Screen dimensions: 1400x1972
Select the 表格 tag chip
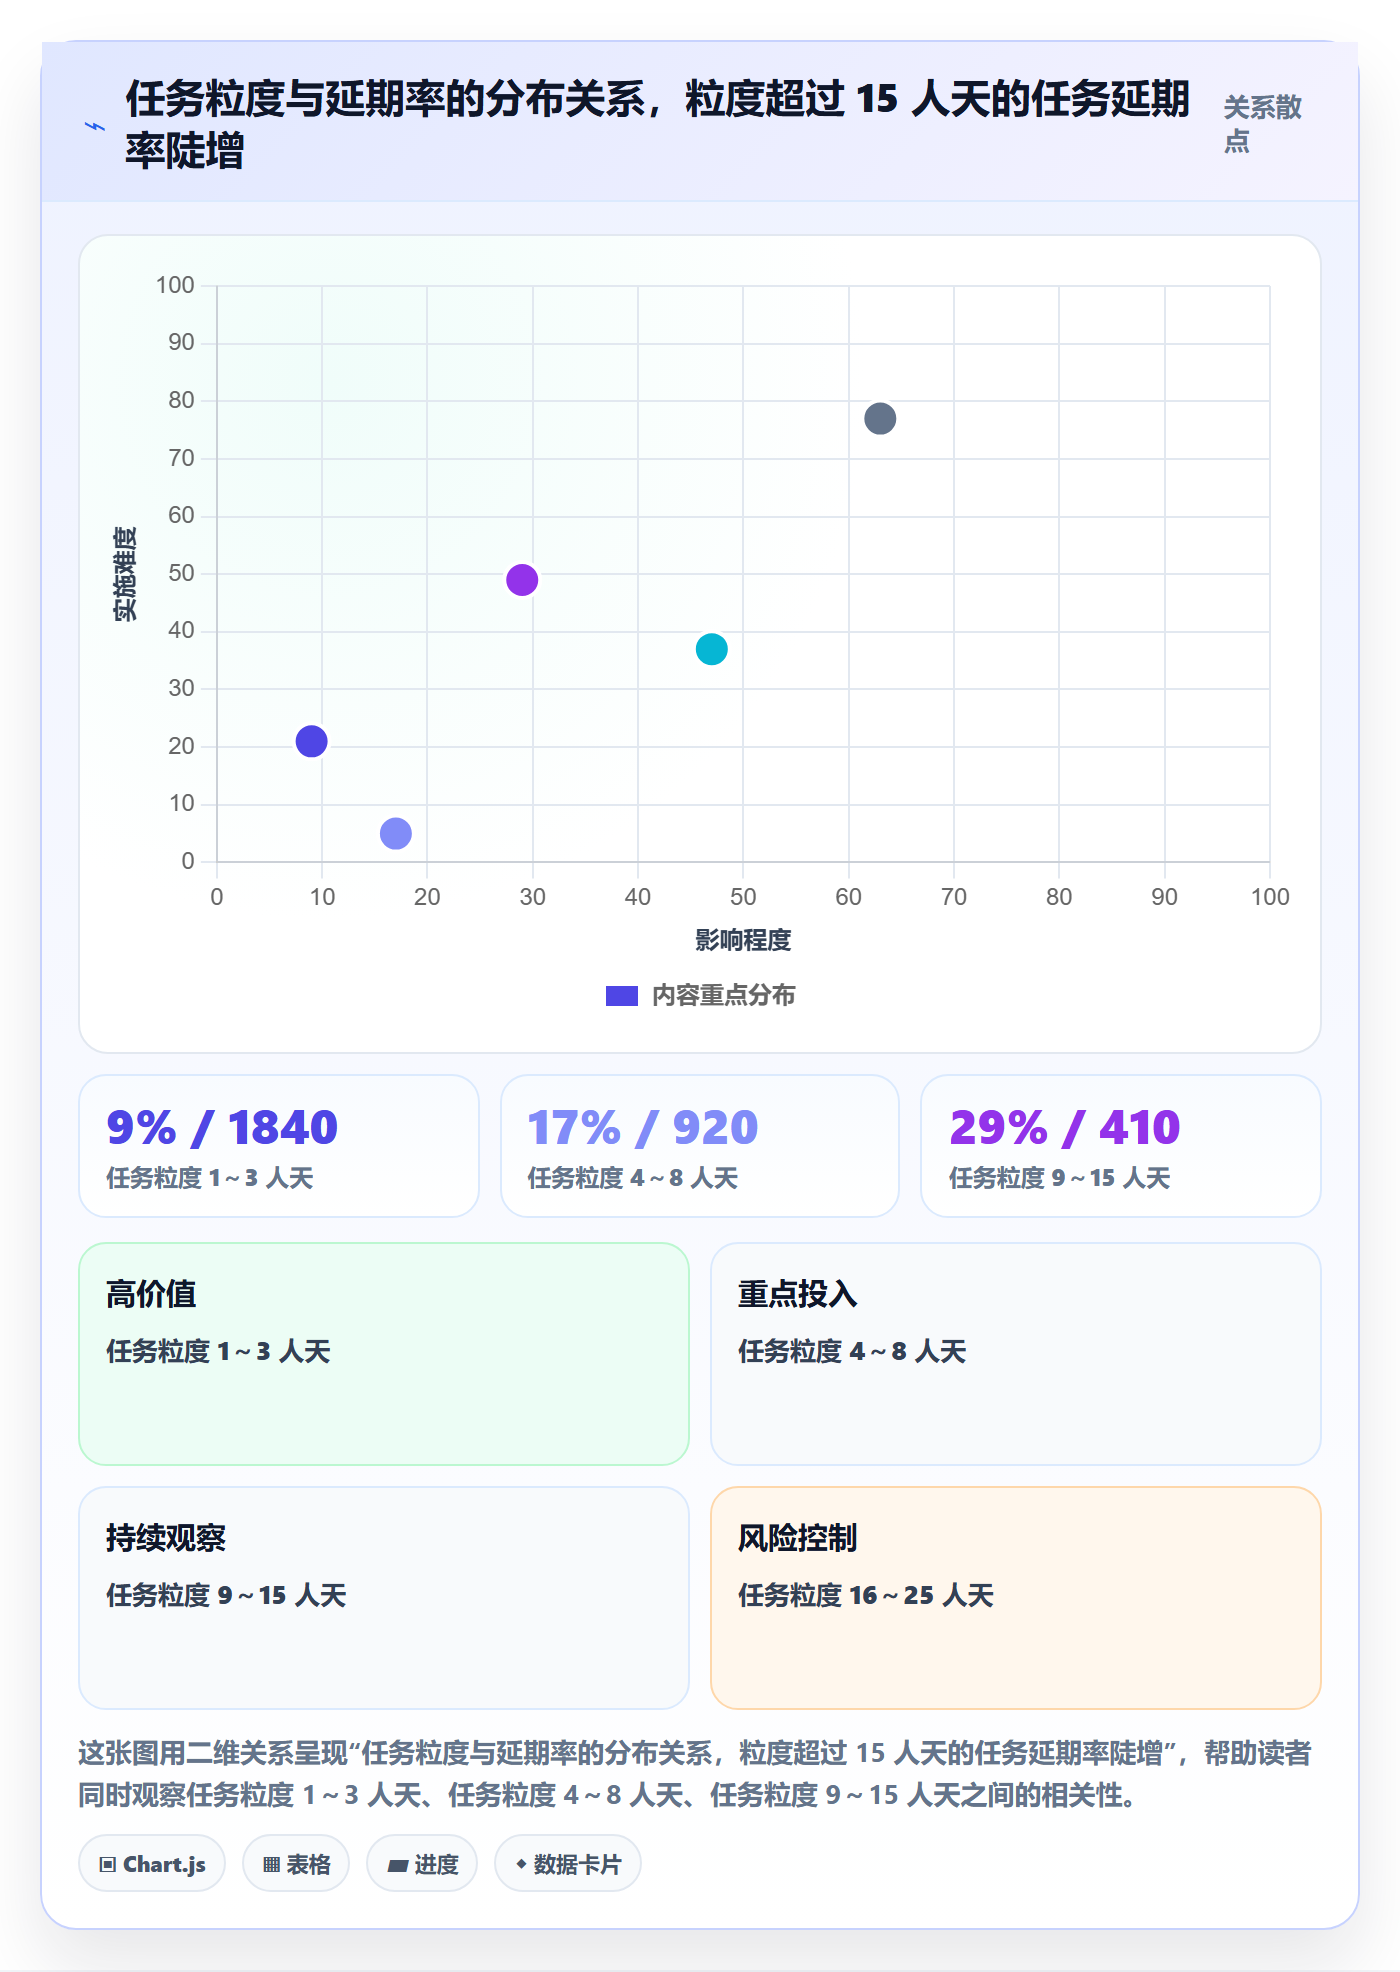296,1864
